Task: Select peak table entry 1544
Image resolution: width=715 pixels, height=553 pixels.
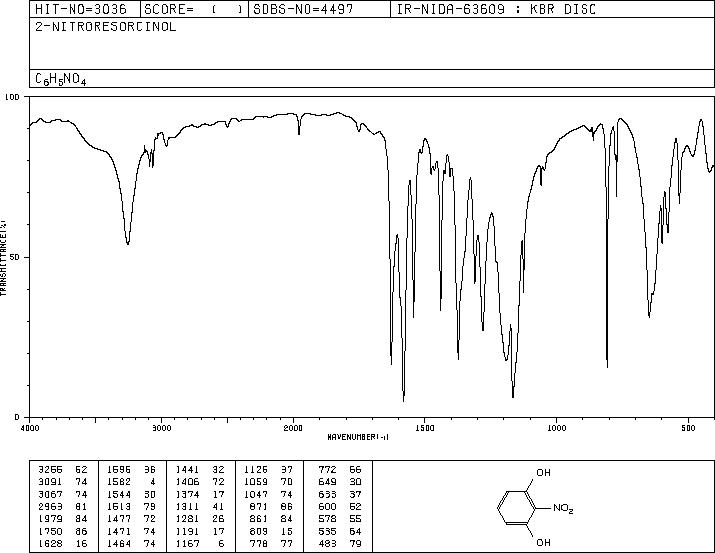Action: pyautogui.click(x=119, y=494)
